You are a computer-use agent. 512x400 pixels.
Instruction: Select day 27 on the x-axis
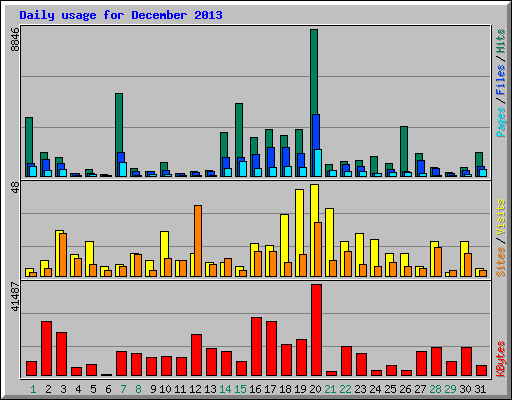420,389
